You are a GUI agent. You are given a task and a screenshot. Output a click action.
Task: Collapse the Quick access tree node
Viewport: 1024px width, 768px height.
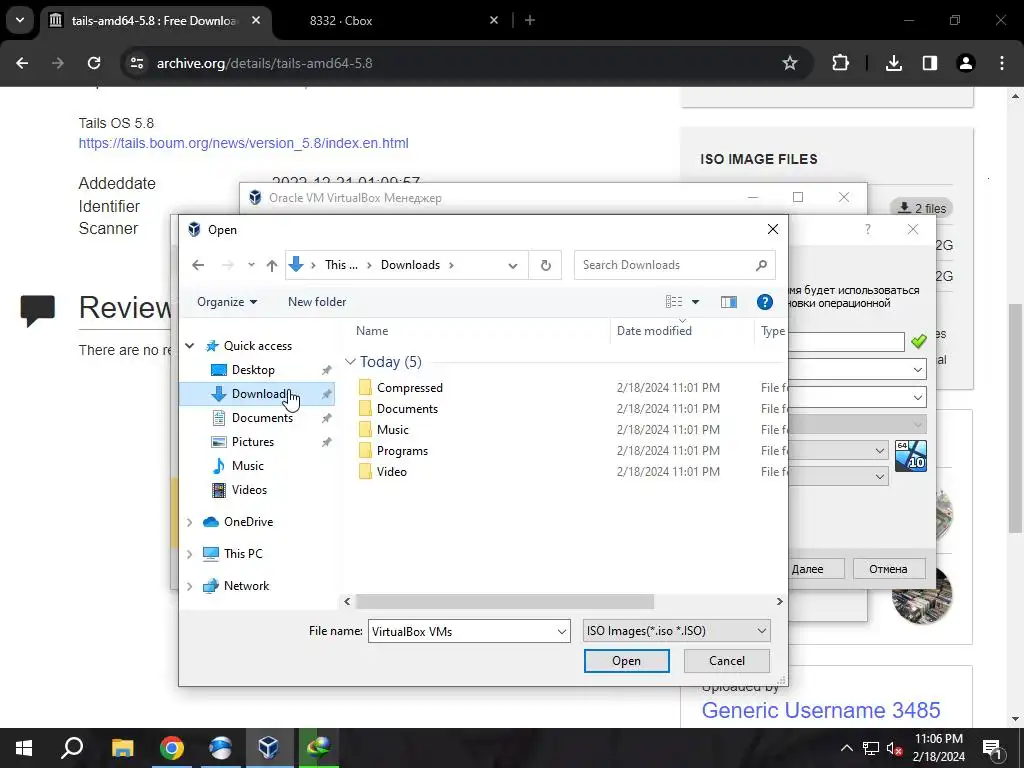pos(190,346)
